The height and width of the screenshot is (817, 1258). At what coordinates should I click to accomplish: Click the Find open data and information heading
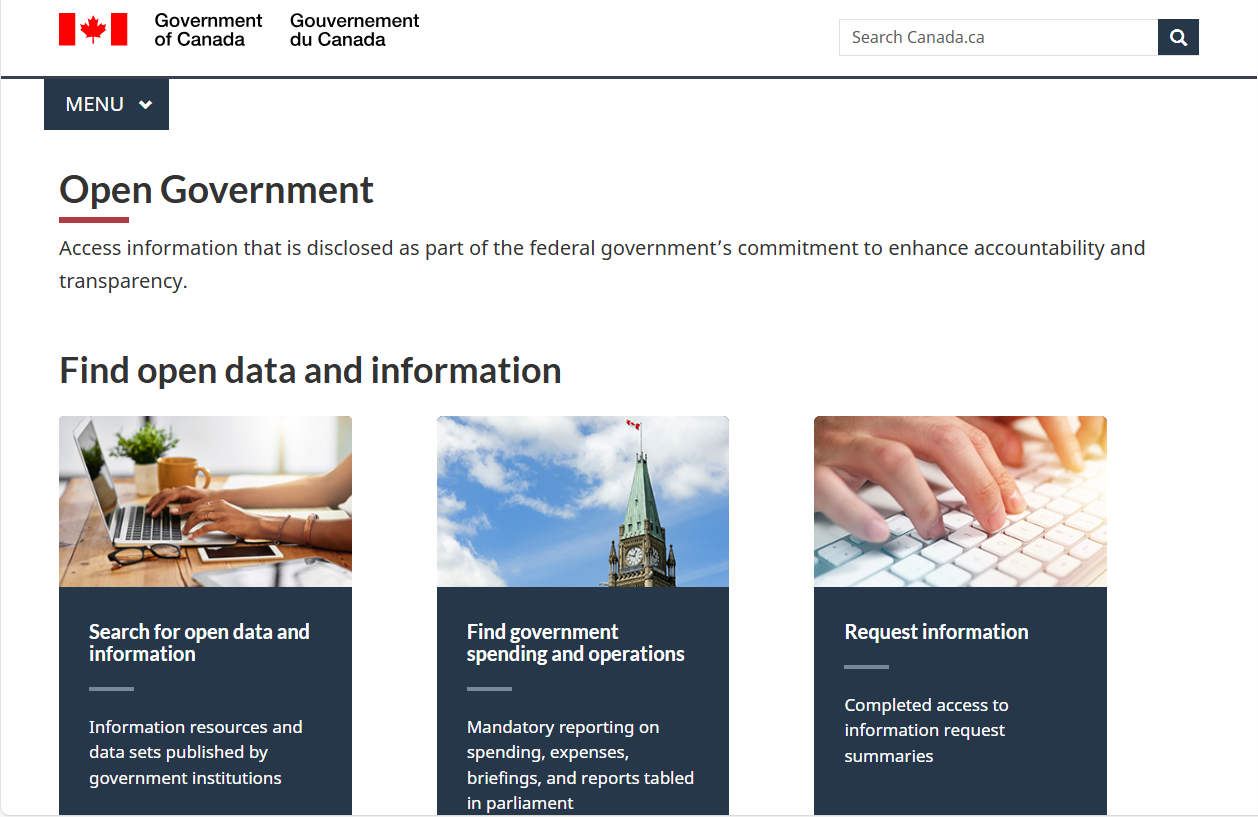click(310, 370)
